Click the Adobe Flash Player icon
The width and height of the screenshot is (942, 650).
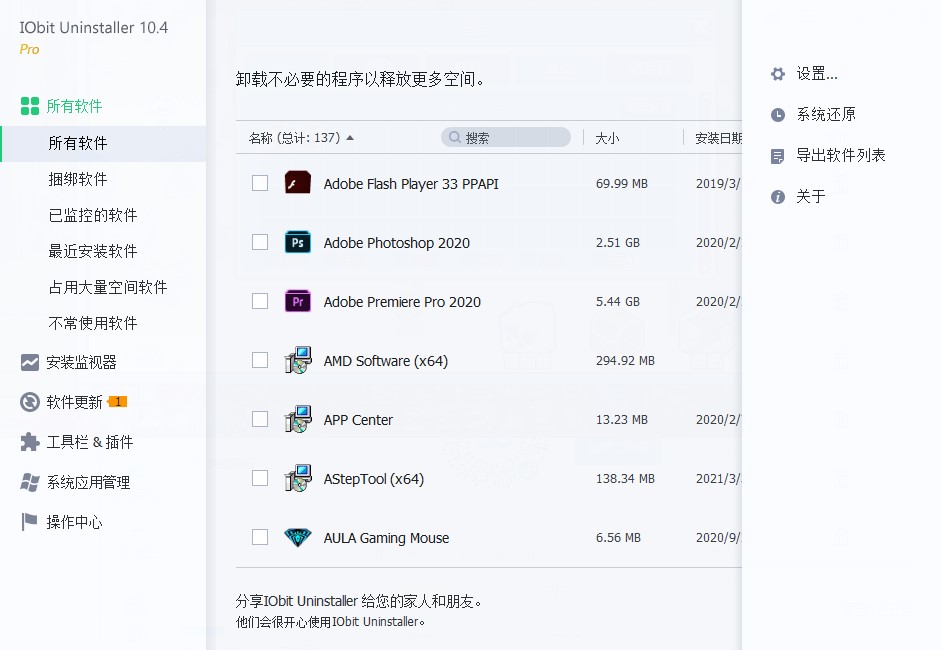[297, 183]
